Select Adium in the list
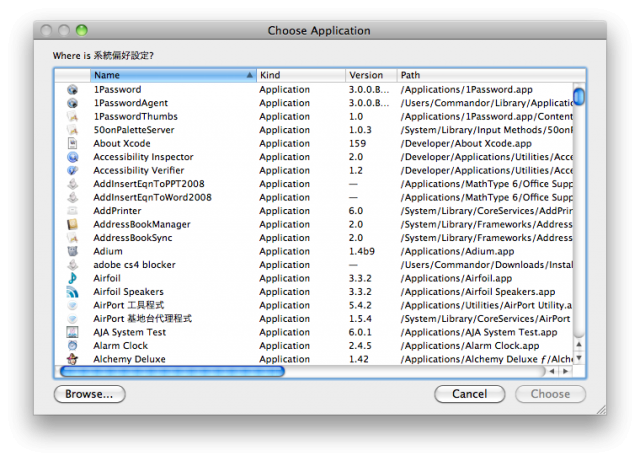The width and height of the screenshot is (640, 461). 108,251
